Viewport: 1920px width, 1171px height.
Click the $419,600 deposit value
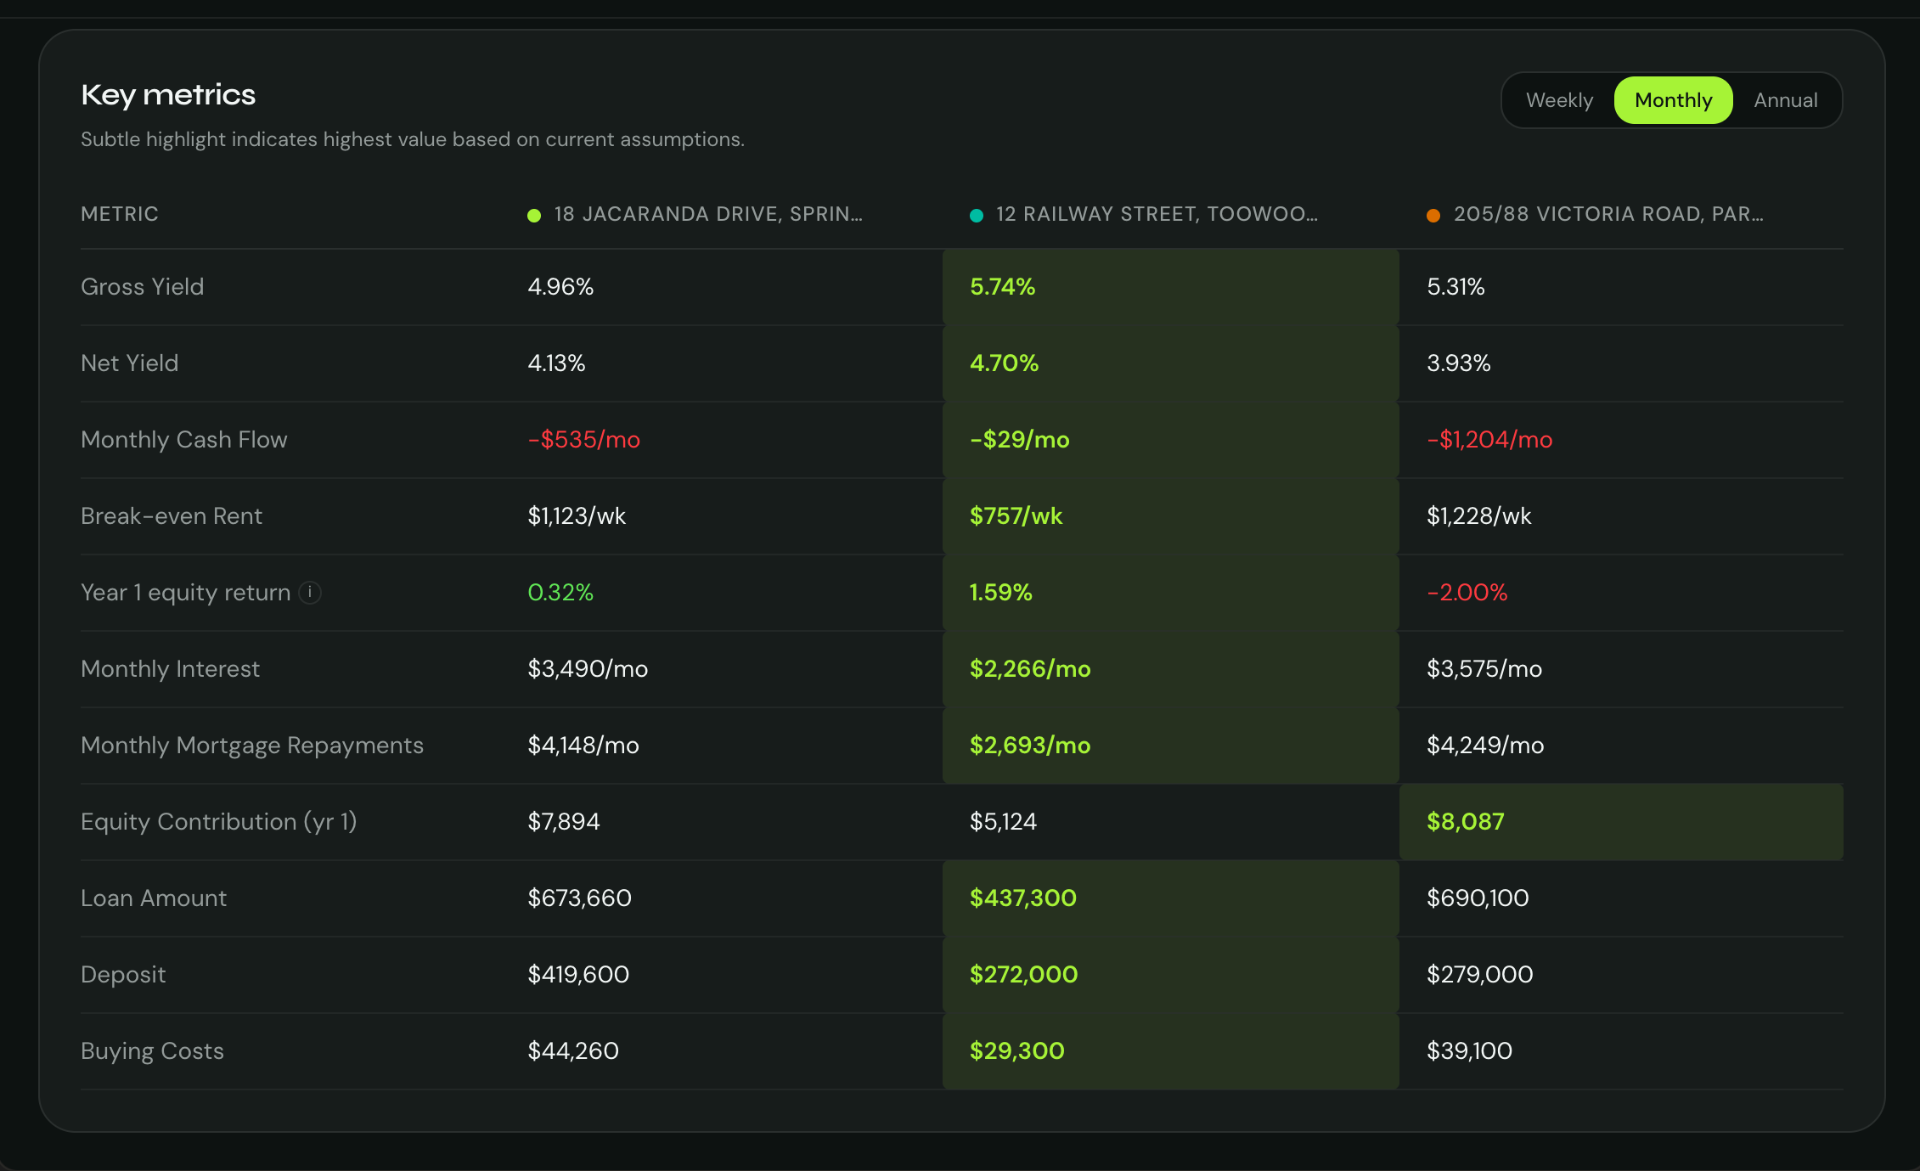(x=578, y=975)
